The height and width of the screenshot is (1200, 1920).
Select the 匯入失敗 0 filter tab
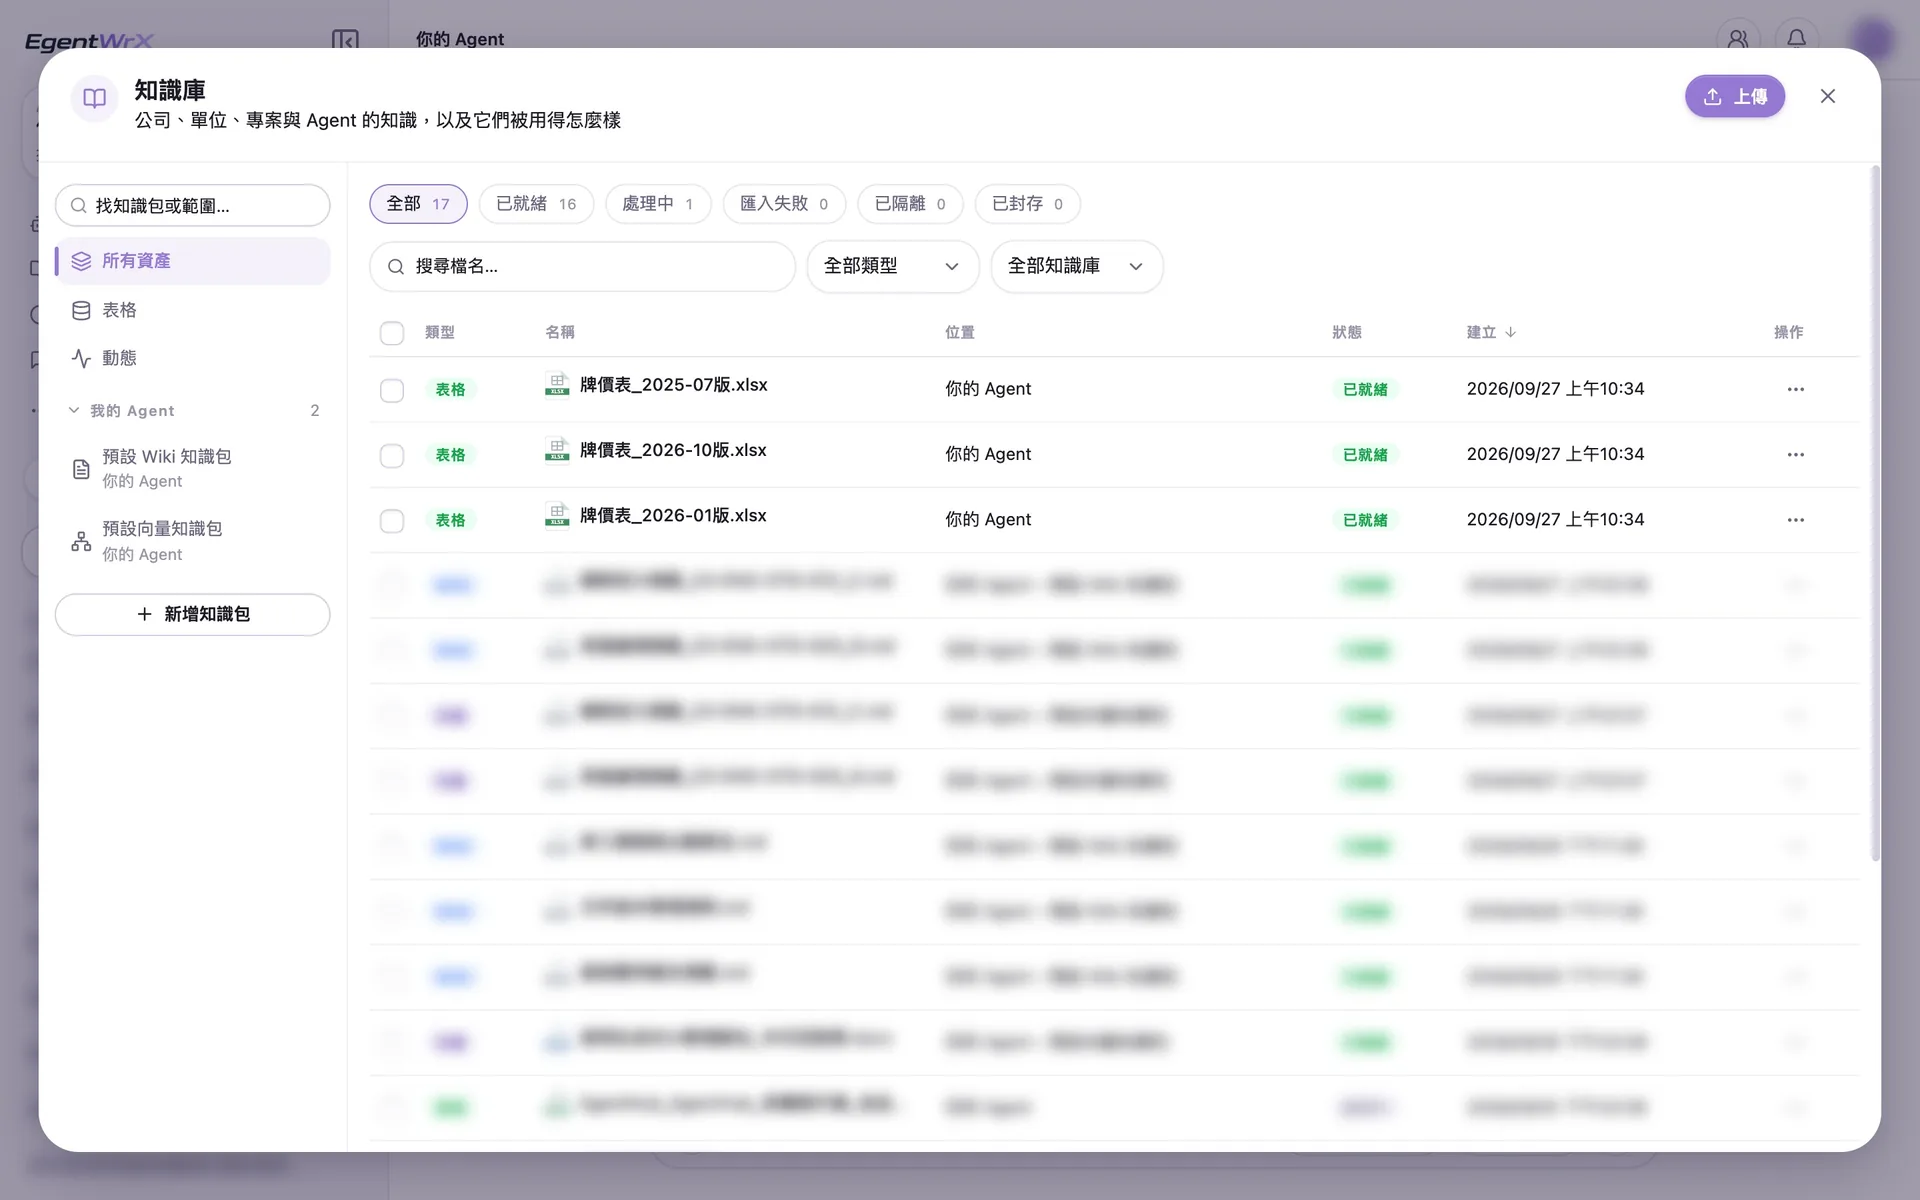(x=784, y=204)
